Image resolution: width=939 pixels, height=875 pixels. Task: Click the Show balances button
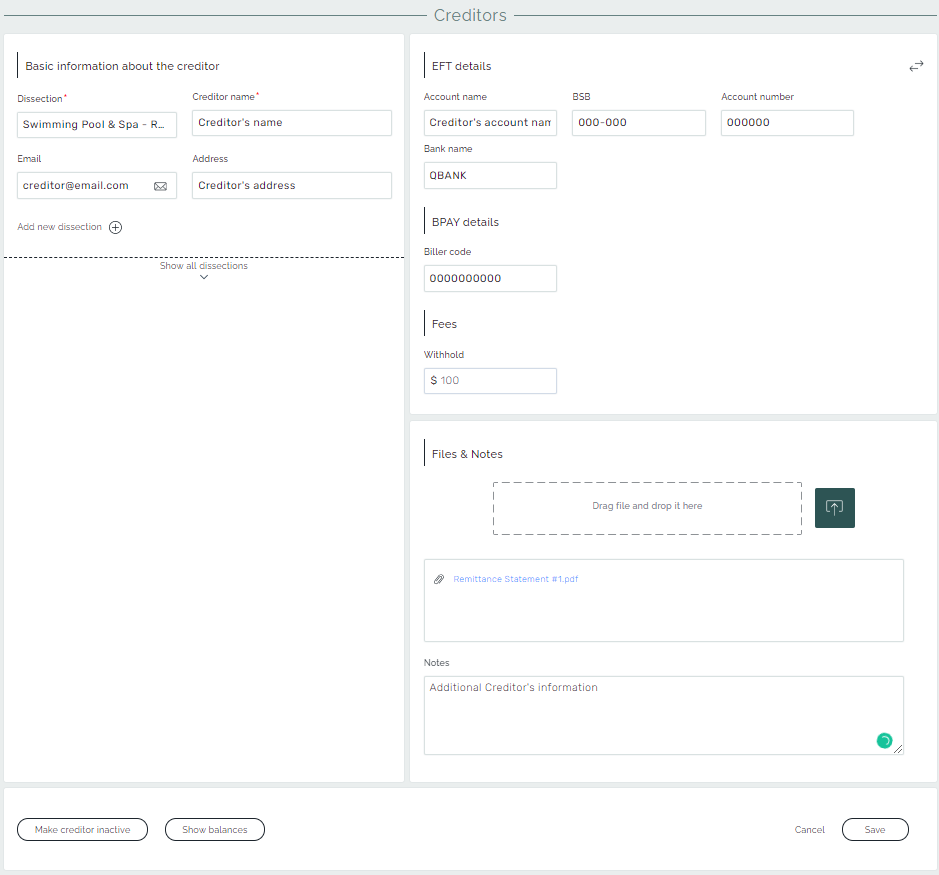pyautogui.click(x=214, y=830)
